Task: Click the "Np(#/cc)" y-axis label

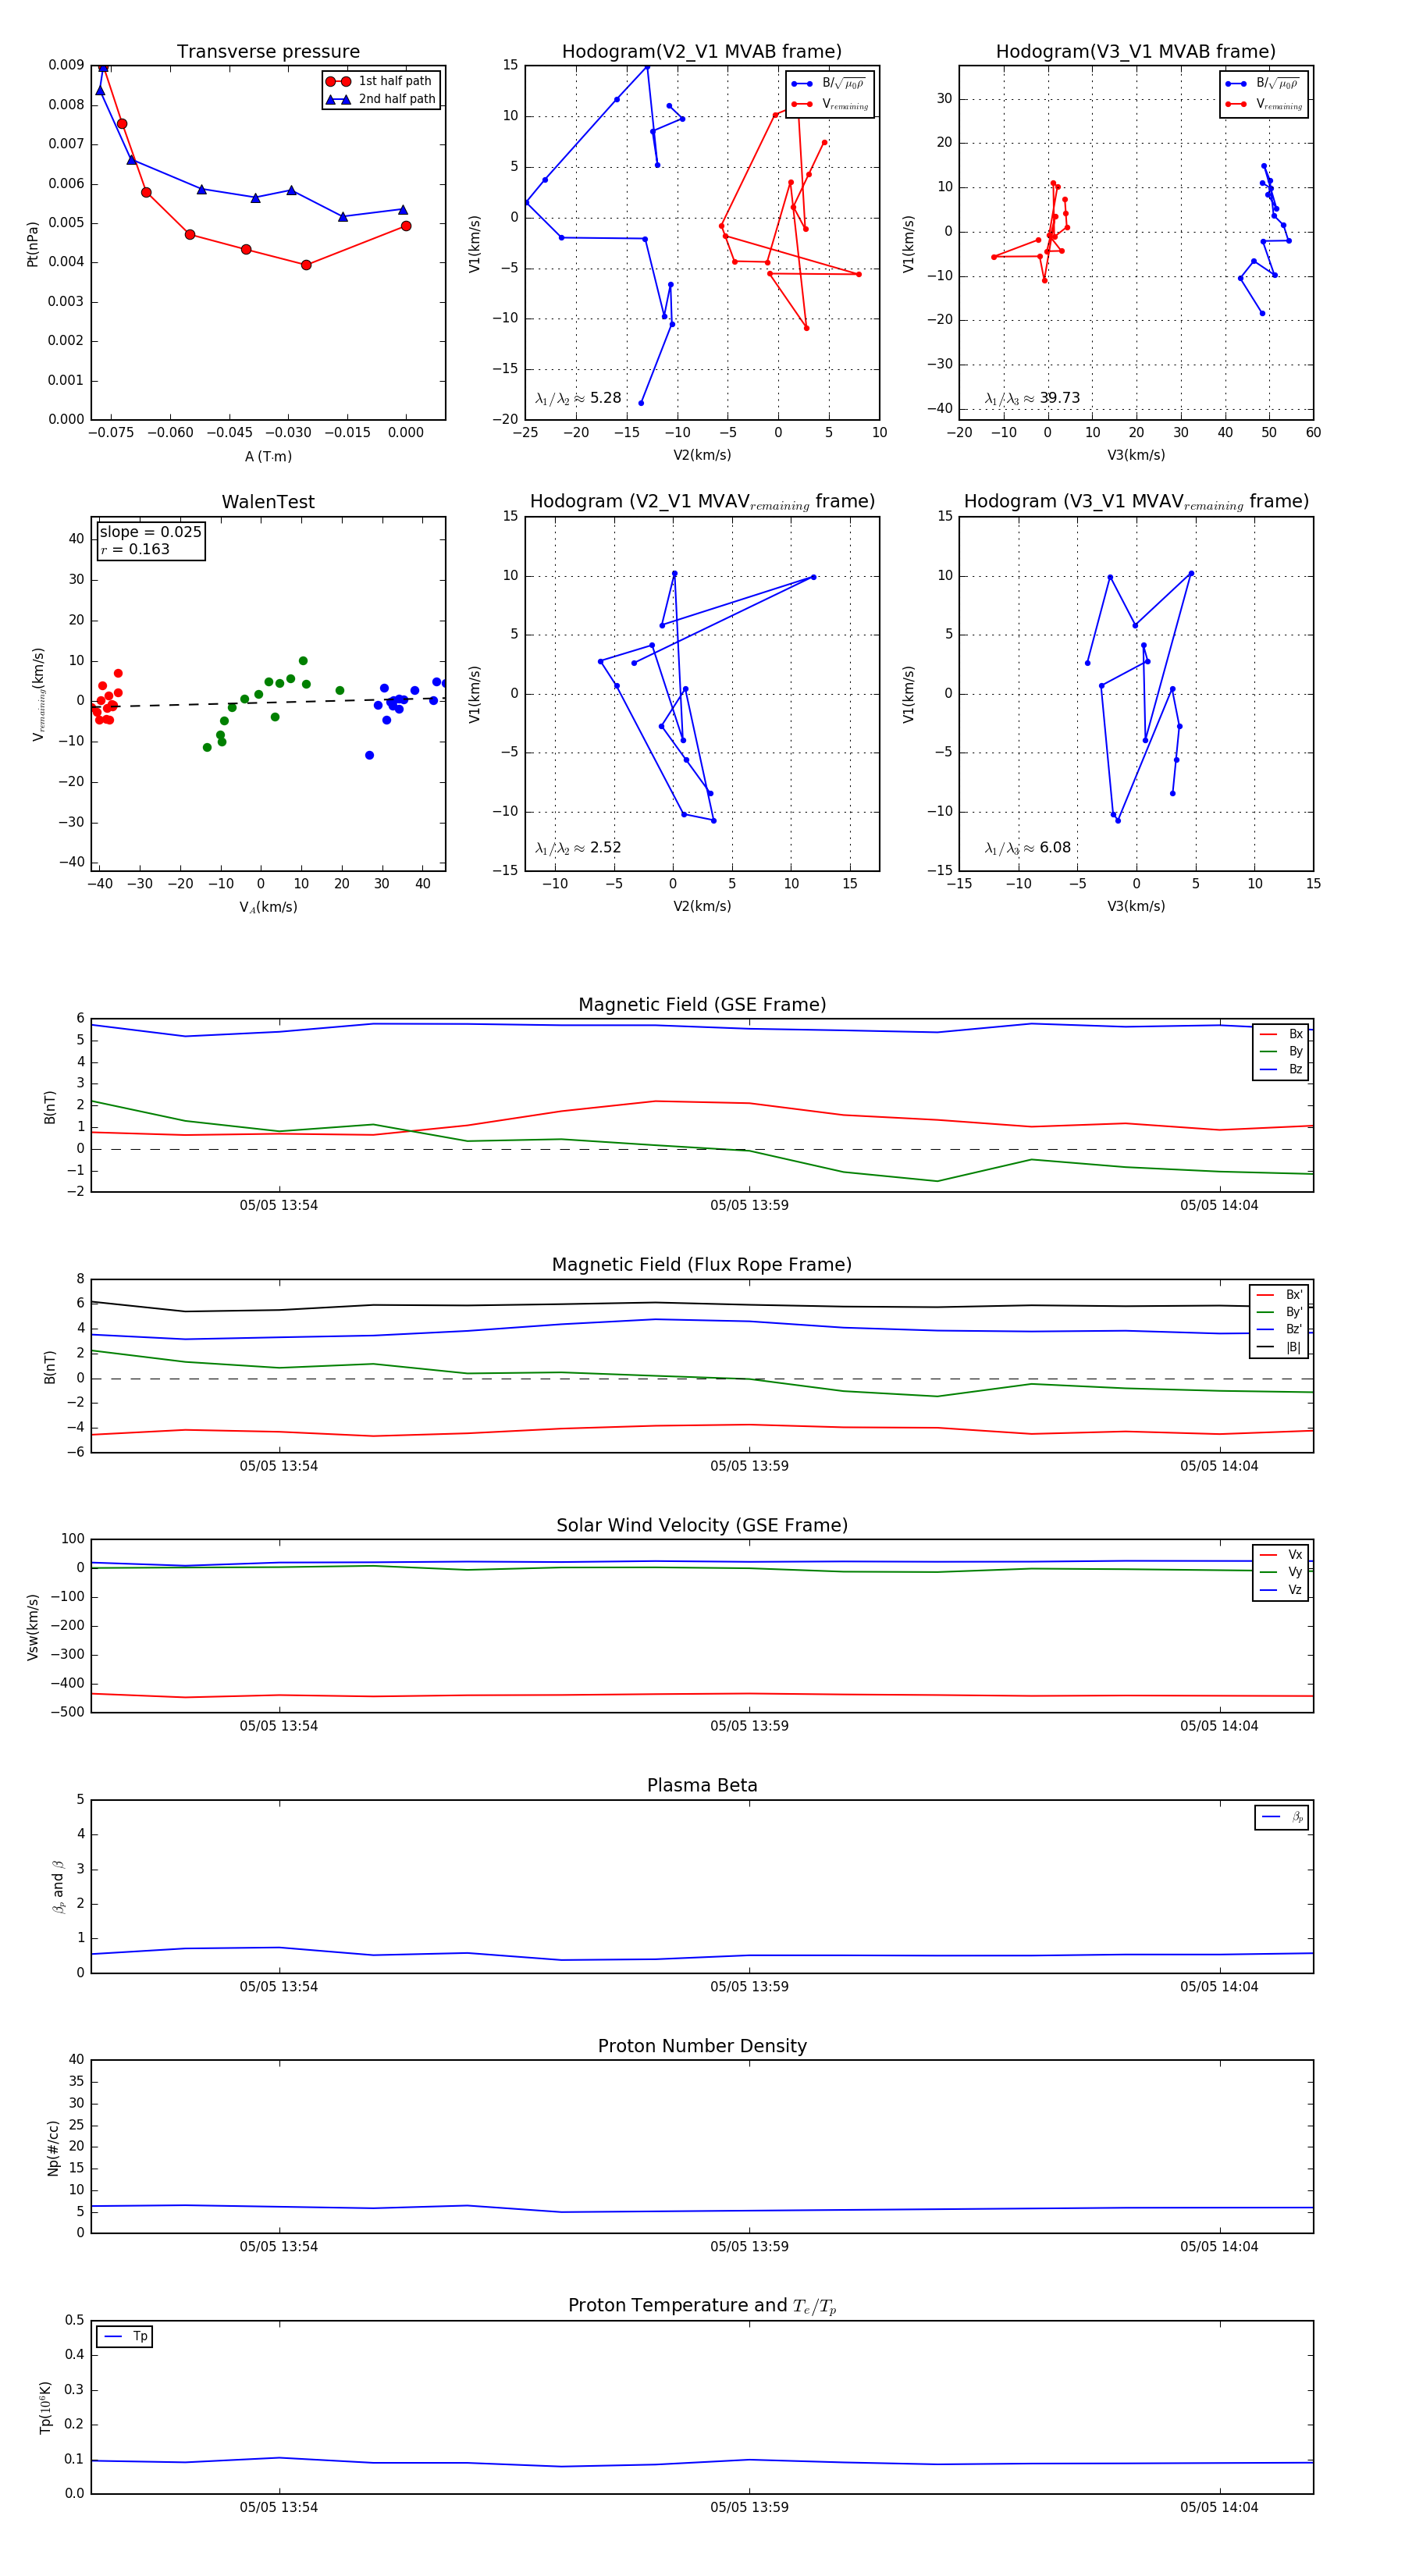Action: [53, 2148]
